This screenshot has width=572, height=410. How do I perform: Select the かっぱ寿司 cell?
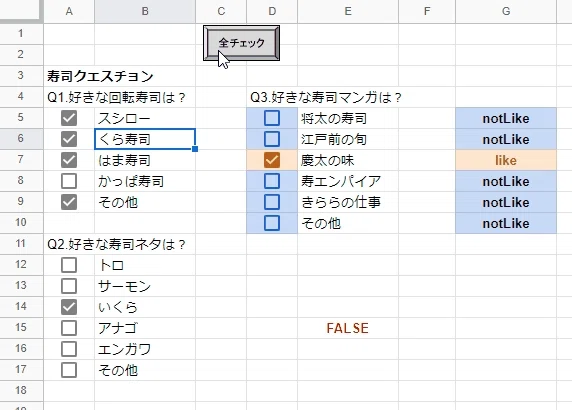[x=145, y=181]
